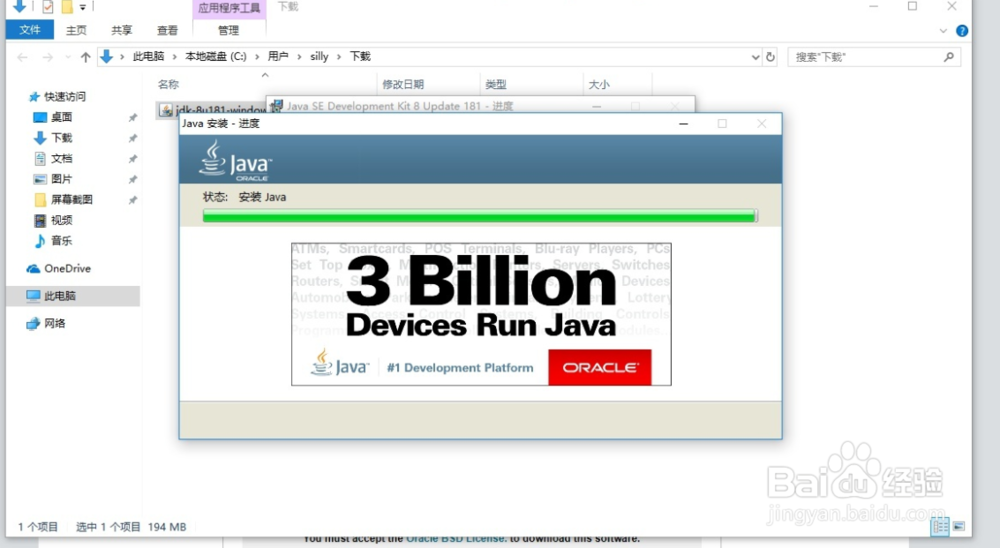Unpin 桌面 via its pin icon

133,117
